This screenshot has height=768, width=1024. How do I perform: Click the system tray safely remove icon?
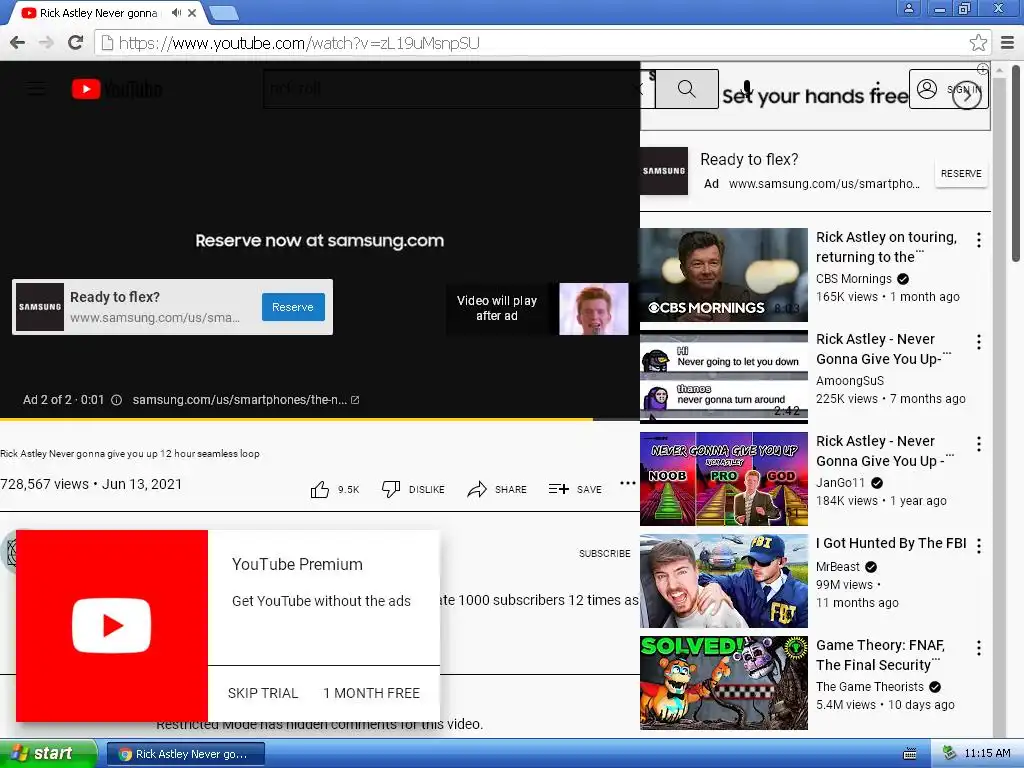click(x=950, y=754)
